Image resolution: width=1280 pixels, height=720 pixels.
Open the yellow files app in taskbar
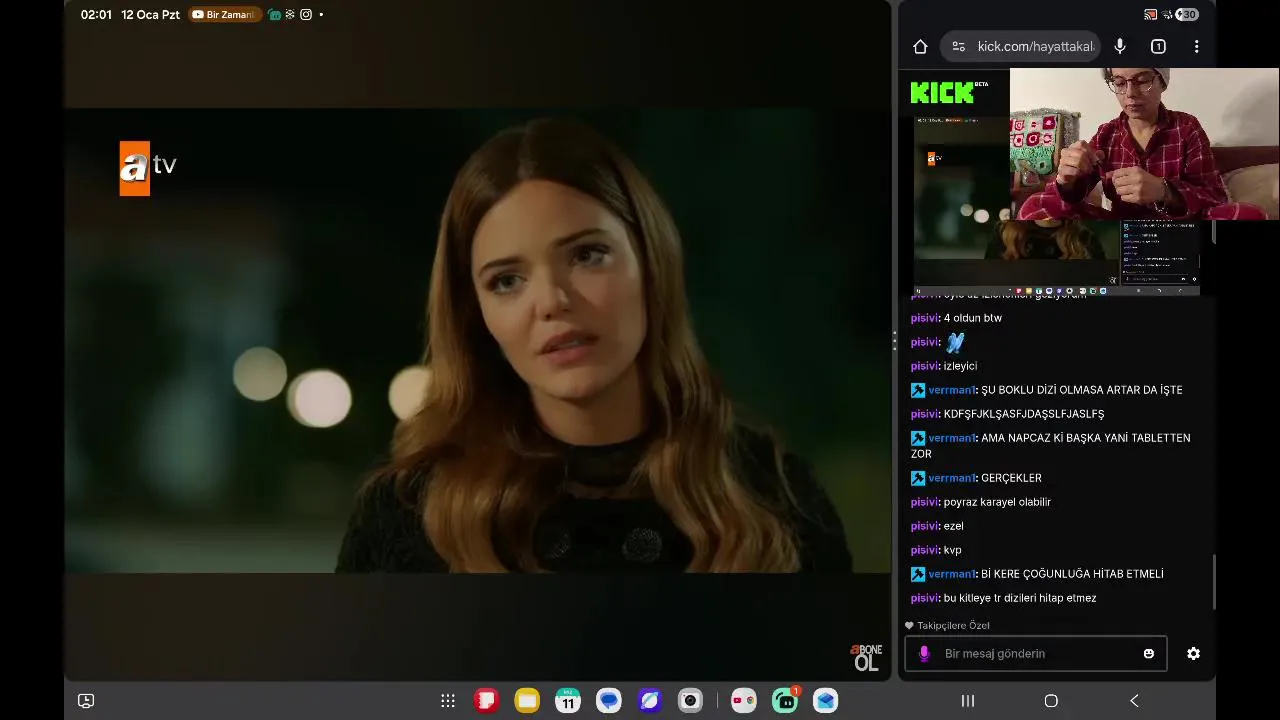click(527, 701)
